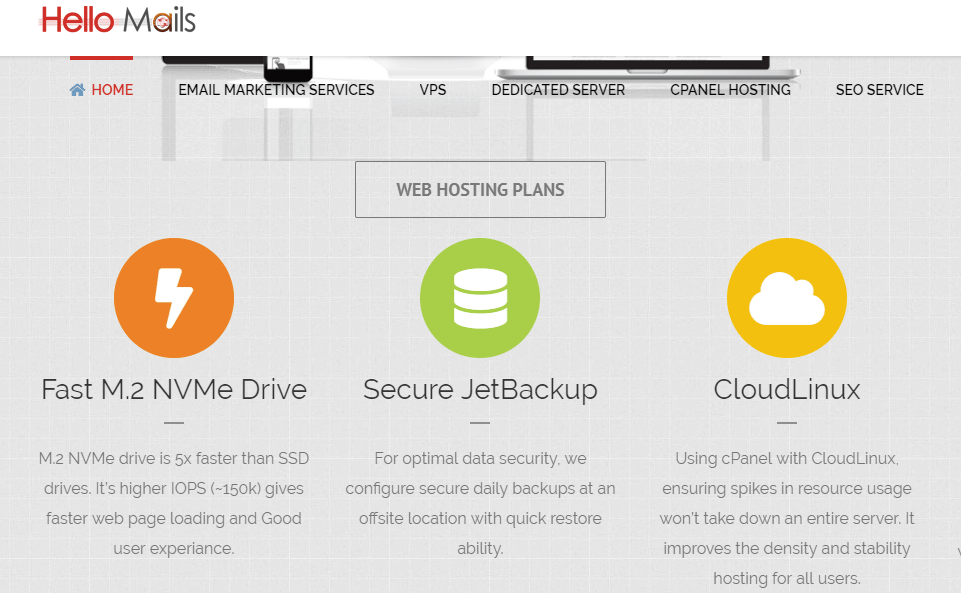Screen dimensions: 961x593
Task: Click the orange lightning bolt icon
Action: 174,298
